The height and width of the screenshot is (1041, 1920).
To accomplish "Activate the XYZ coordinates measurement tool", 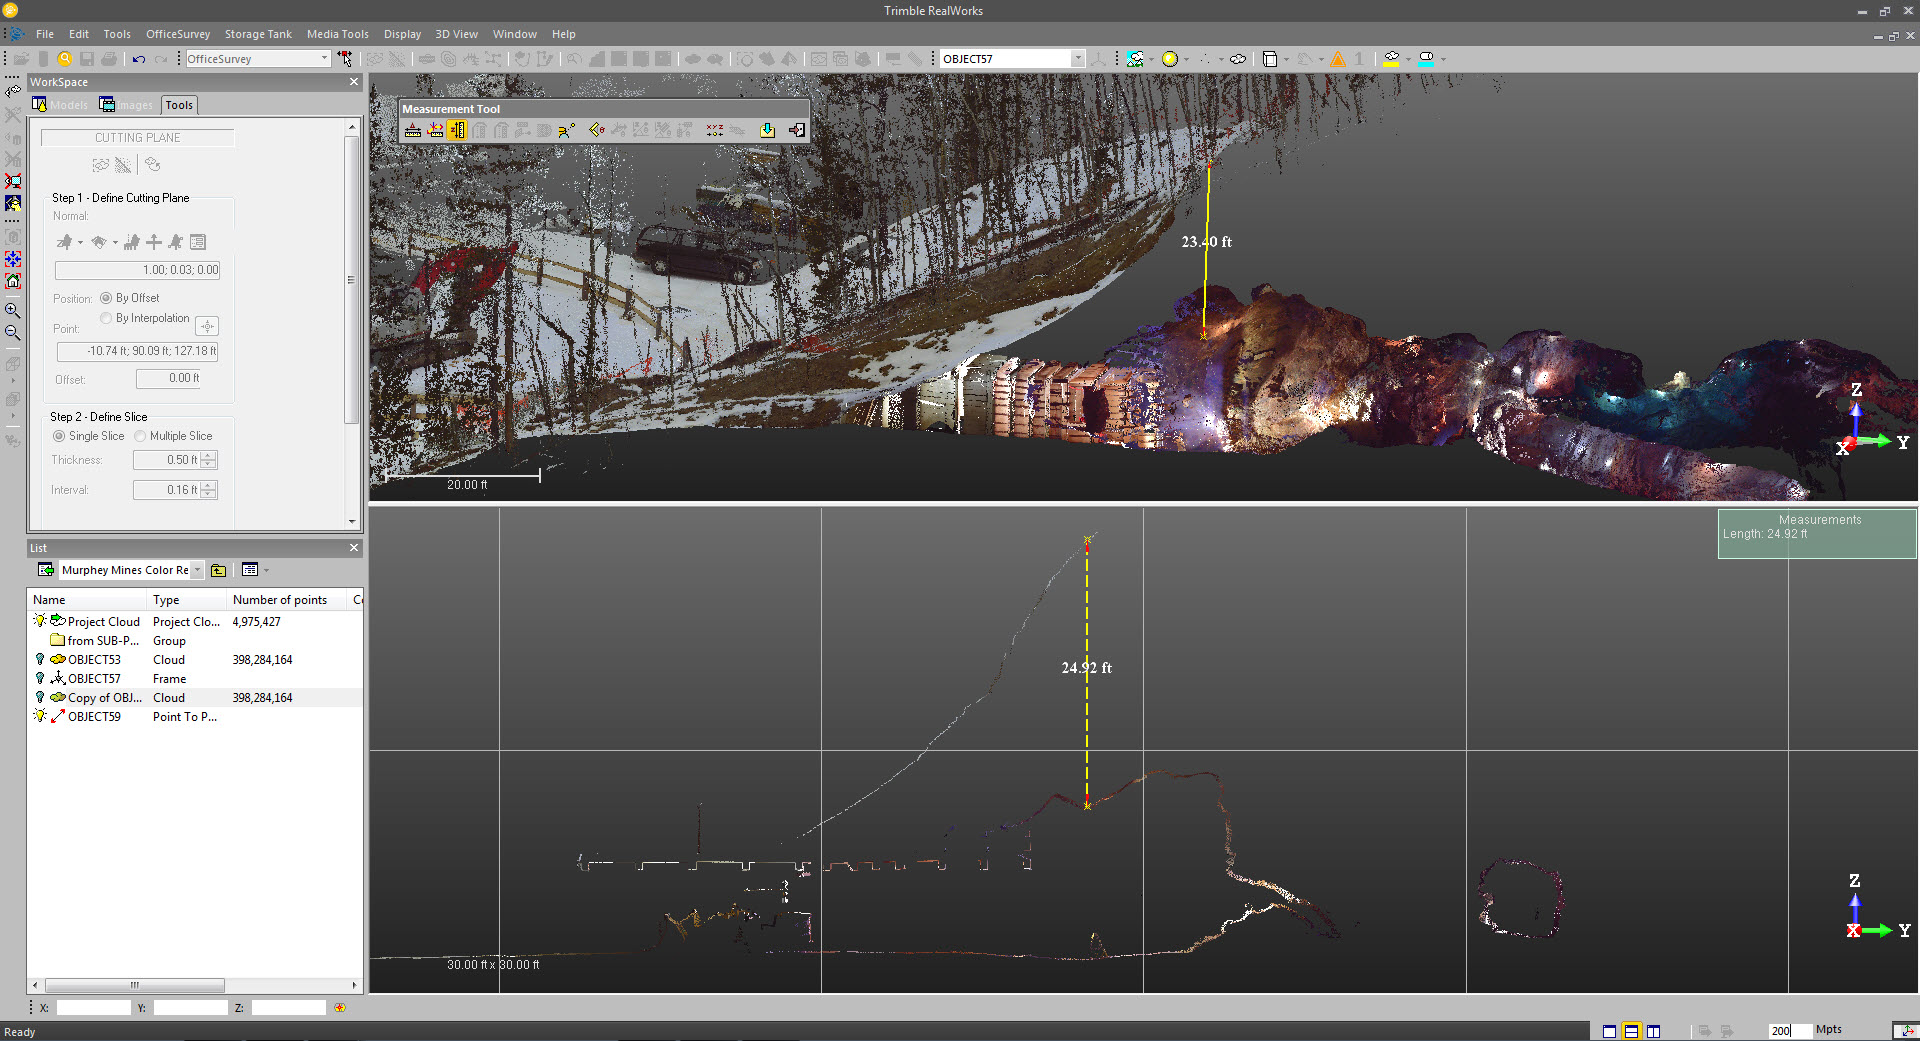I will (714, 130).
